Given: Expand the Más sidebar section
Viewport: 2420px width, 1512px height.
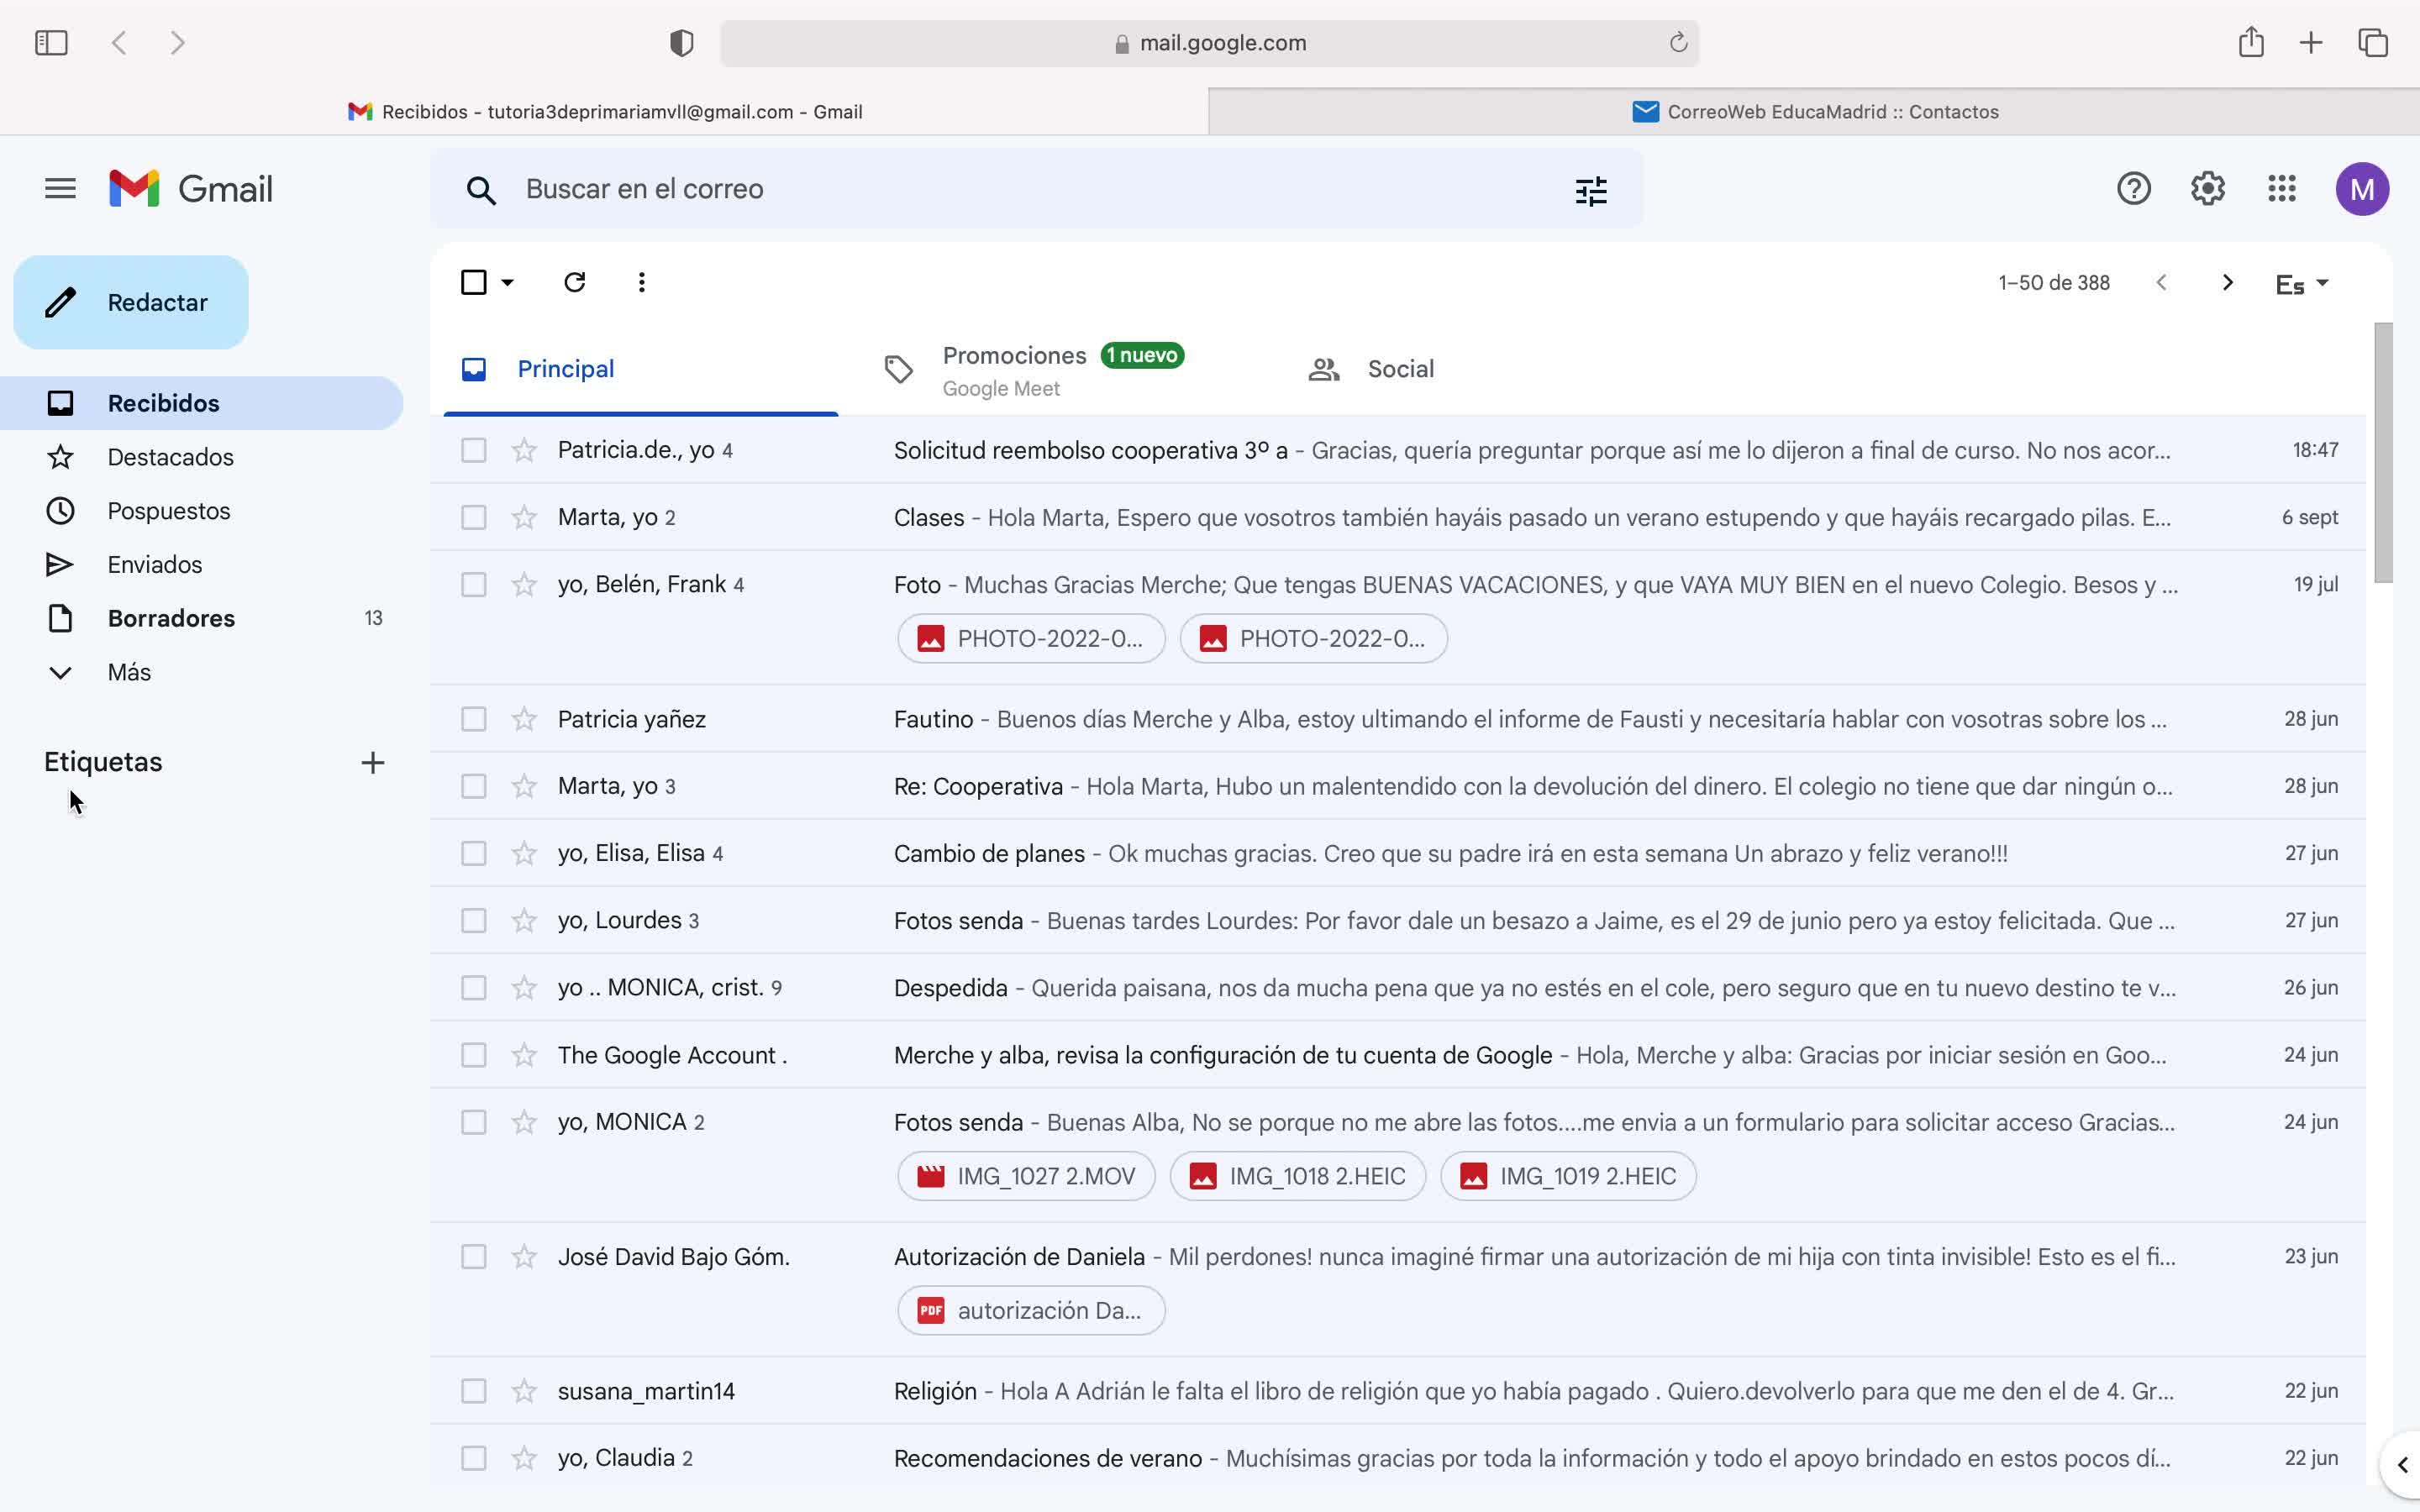Looking at the screenshot, I should point(128,672).
